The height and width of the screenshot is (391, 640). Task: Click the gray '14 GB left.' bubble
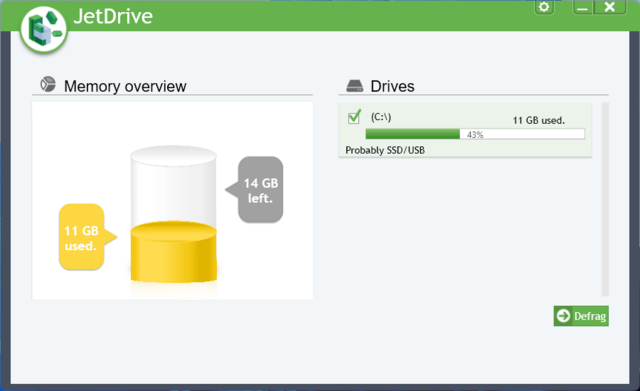click(x=255, y=190)
